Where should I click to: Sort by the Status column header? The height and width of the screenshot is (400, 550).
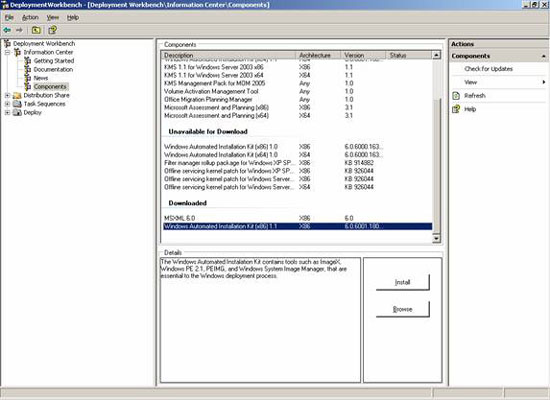tap(409, 55)
